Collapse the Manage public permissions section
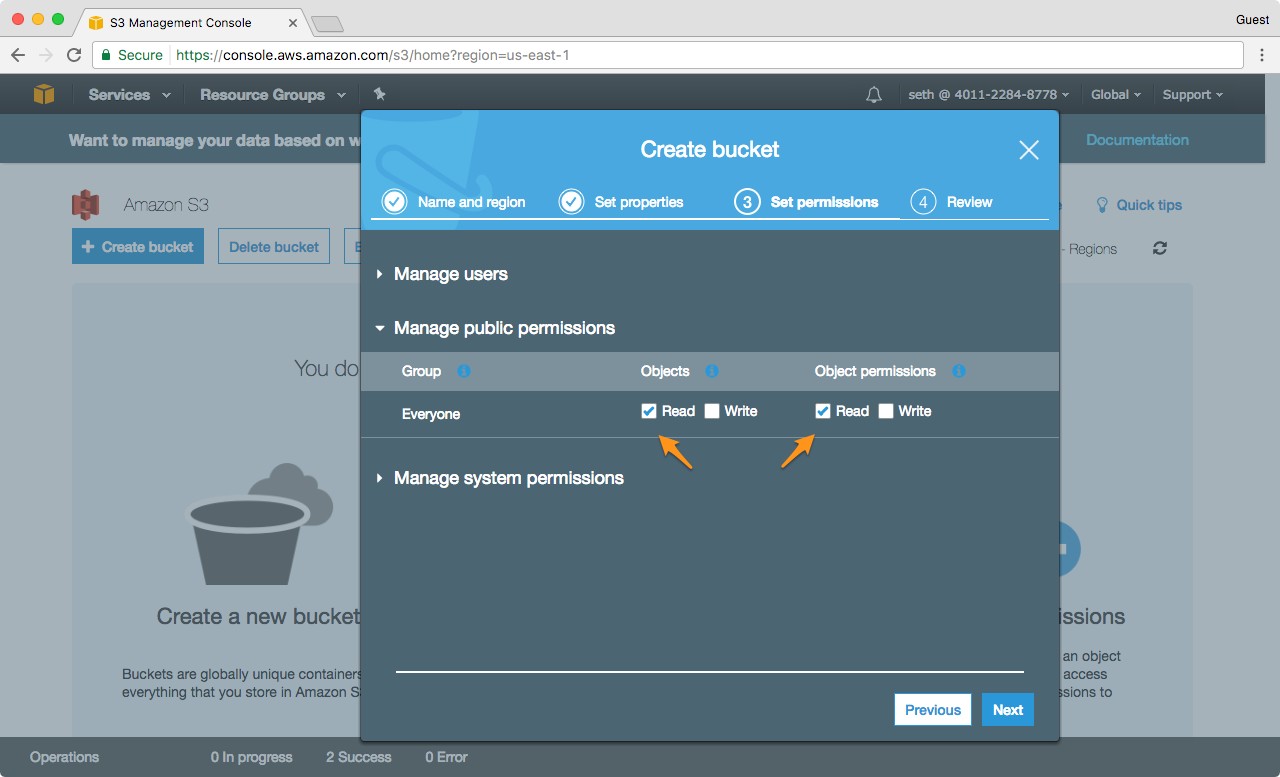Viewport: 1280px width, 777px height. 503,328
